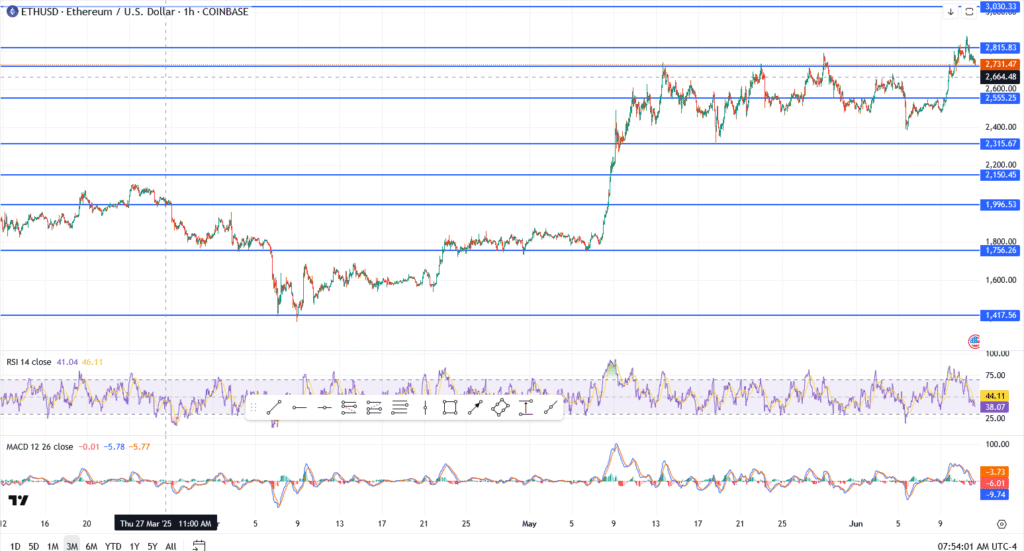Show All time range data
This screenshot has height=551, width=1024.
171,546
